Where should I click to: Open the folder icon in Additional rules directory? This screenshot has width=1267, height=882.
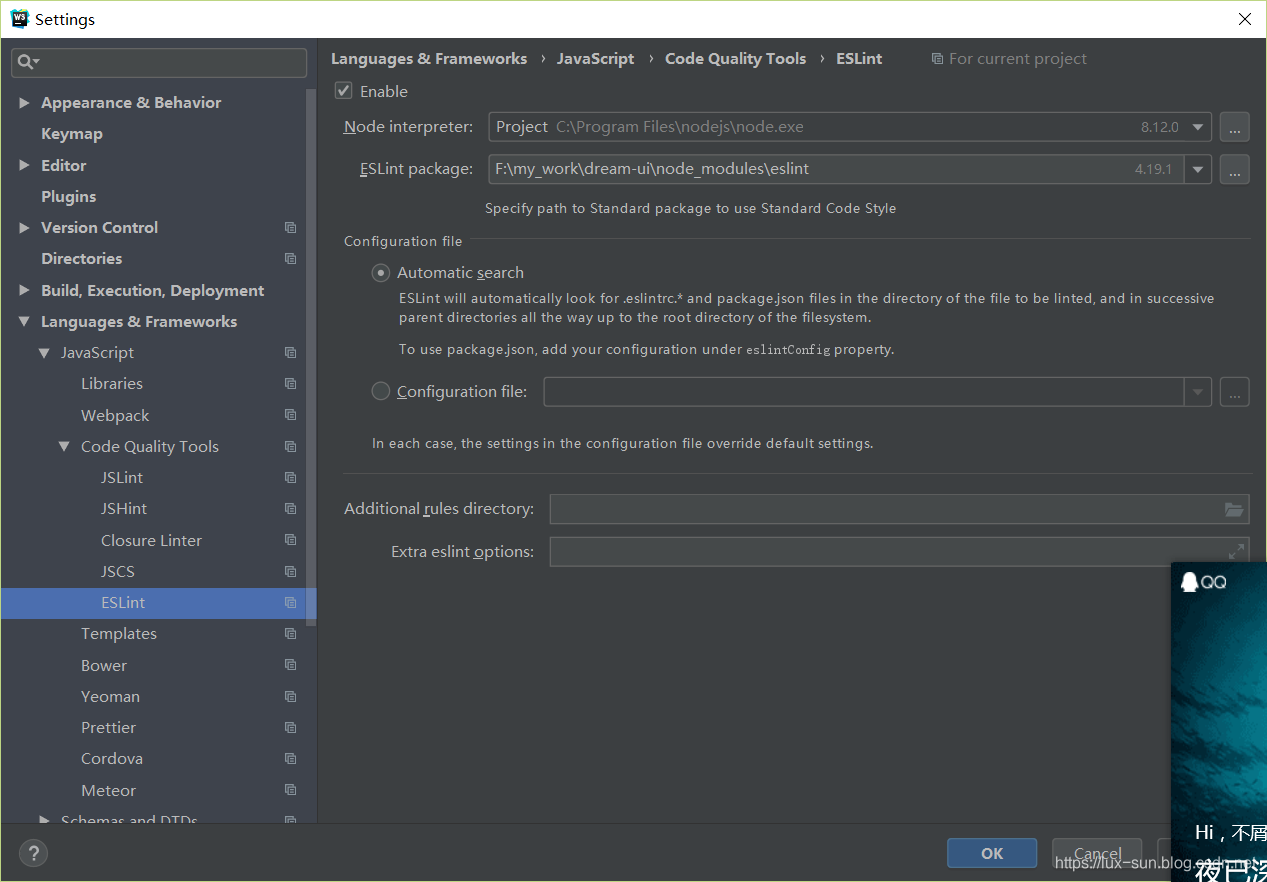[x=1235, y=509]
